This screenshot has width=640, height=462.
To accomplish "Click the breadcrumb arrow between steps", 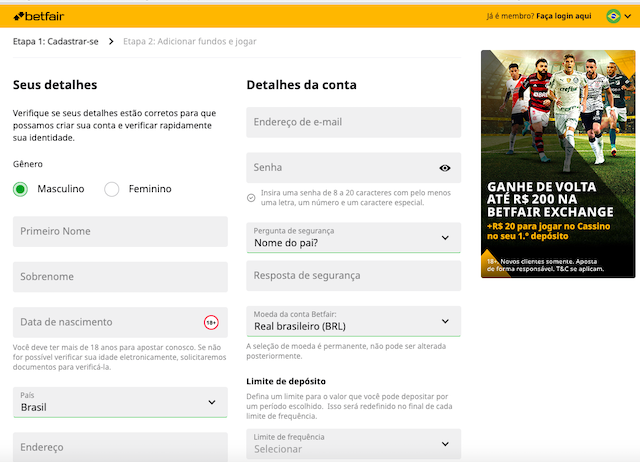I will 111,42.
